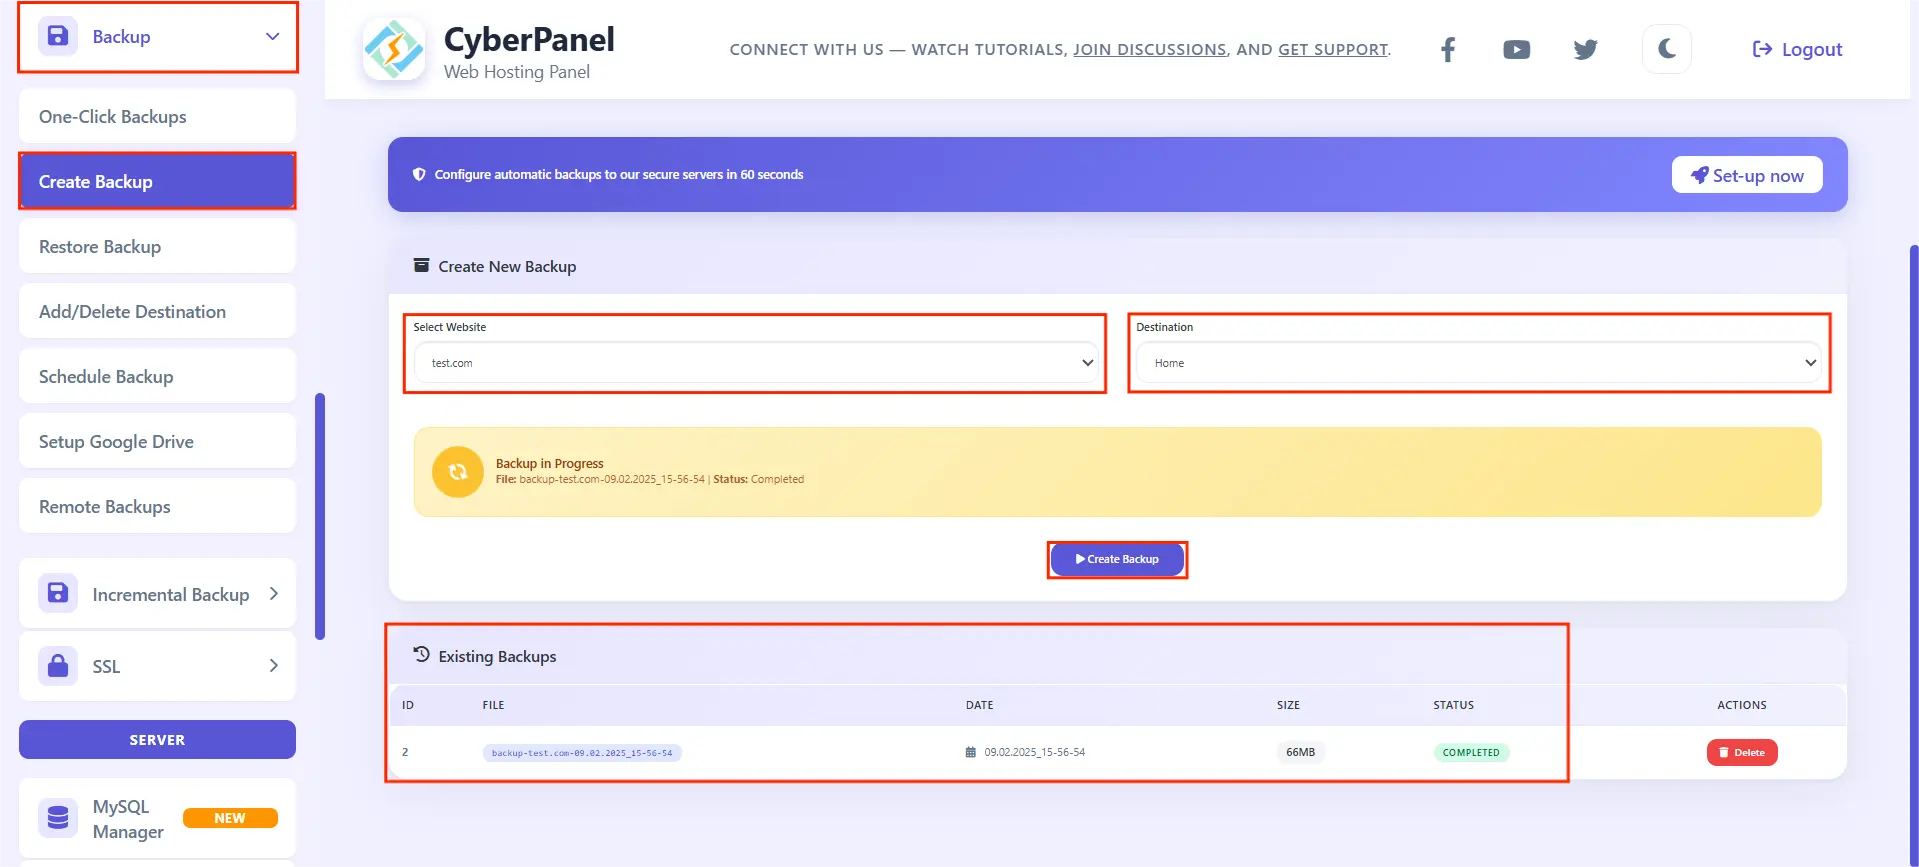Click the SIZE column header
This screenshot has width=1919, height=867.
click(x=1288, y=705)
